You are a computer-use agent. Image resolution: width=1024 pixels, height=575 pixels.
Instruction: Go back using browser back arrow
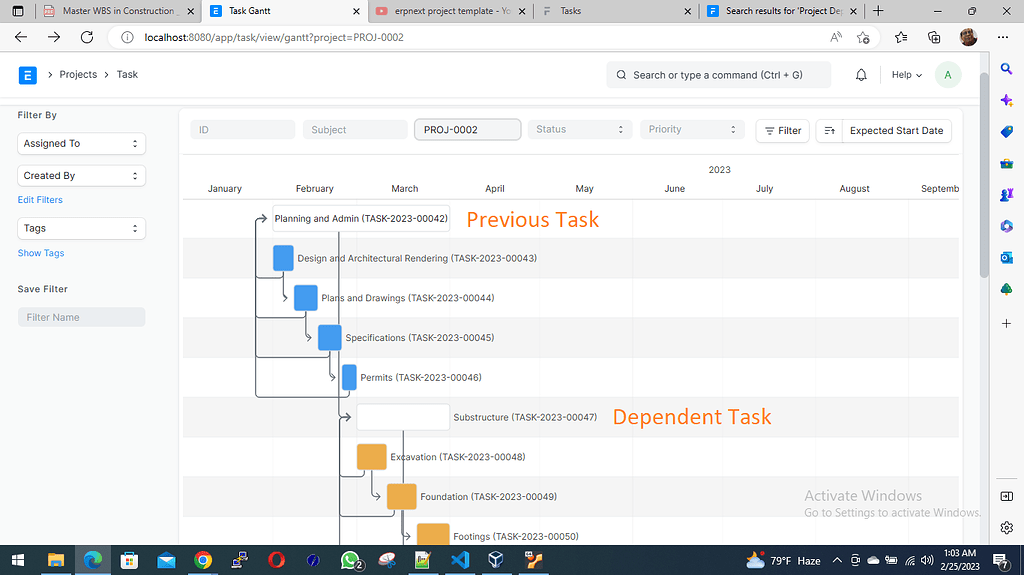tap(21, 37)
